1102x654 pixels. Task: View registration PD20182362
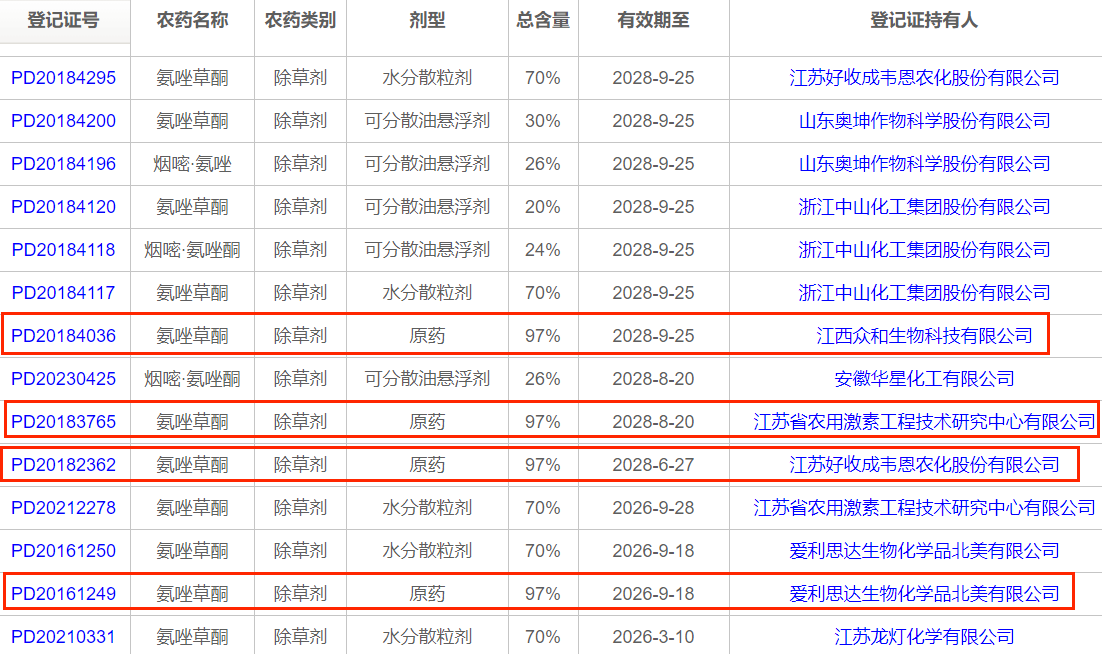coord(63,465)
